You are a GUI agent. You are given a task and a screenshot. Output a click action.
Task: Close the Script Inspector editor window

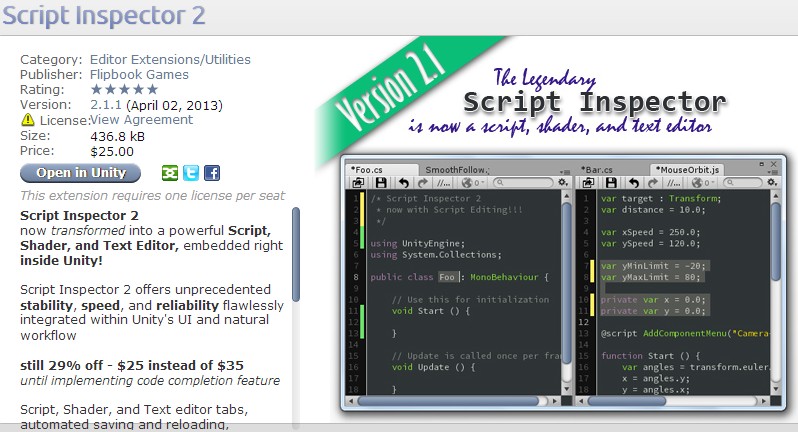774,164
